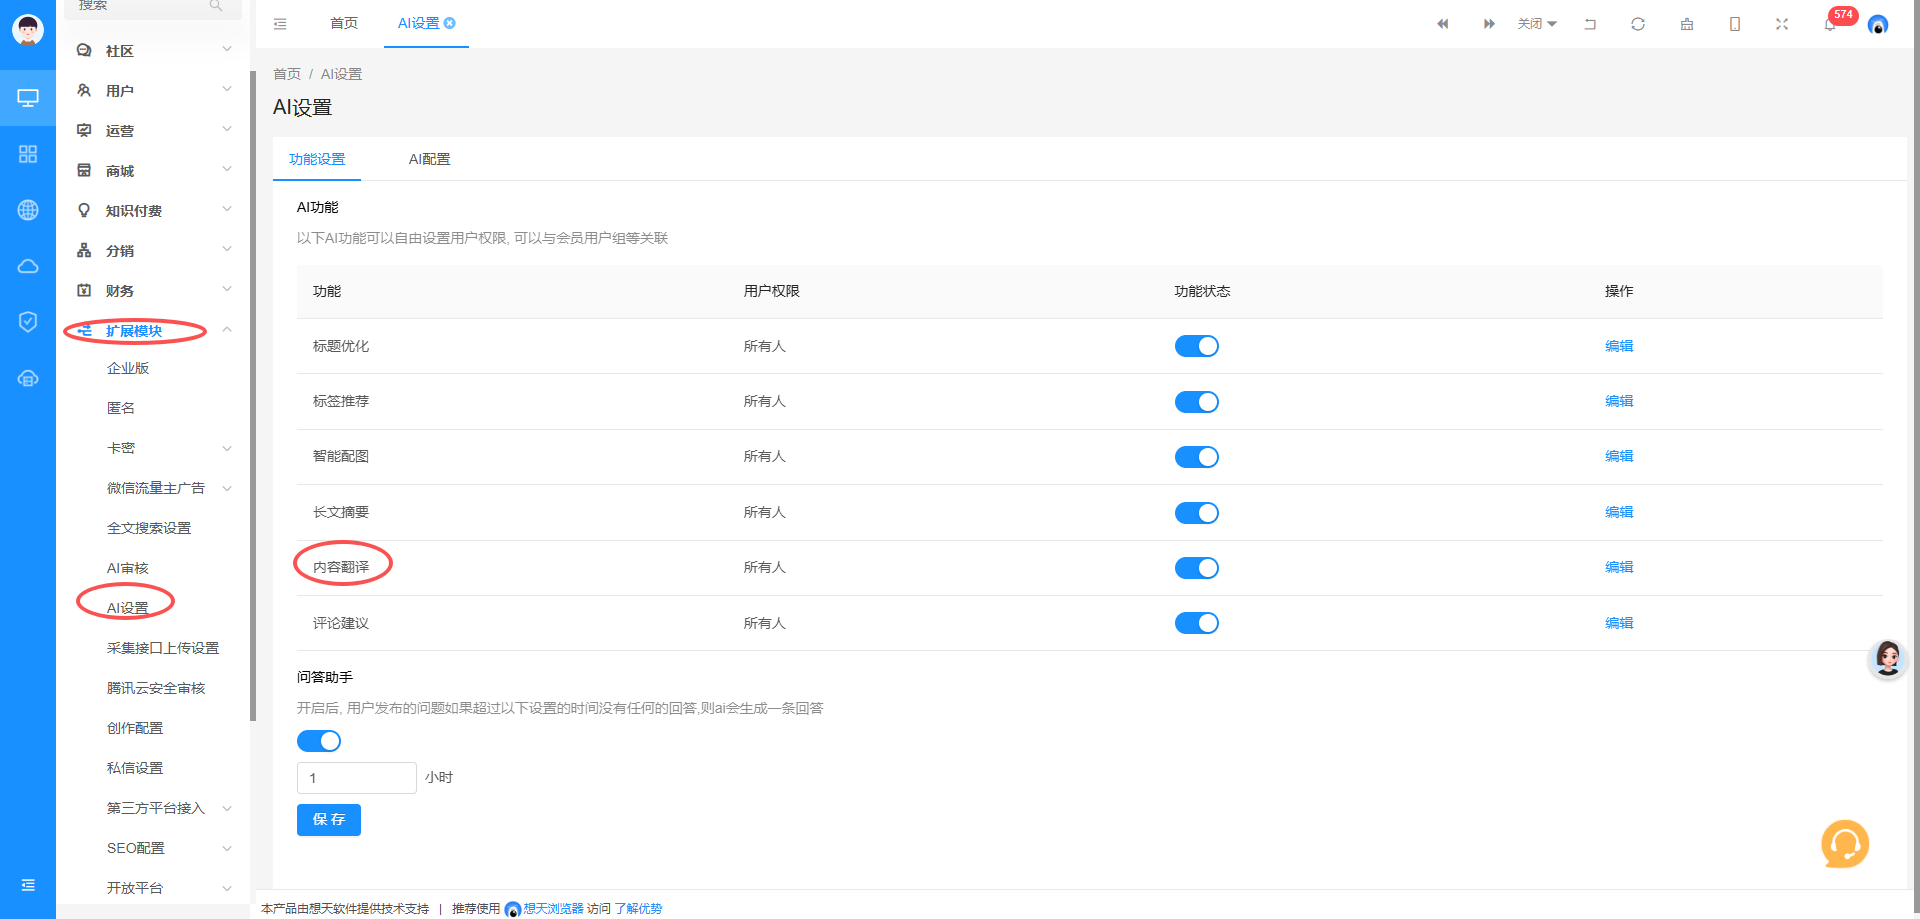Open the mobile device preview icon
The image size is (1920, 919).
pos(1735,24)
